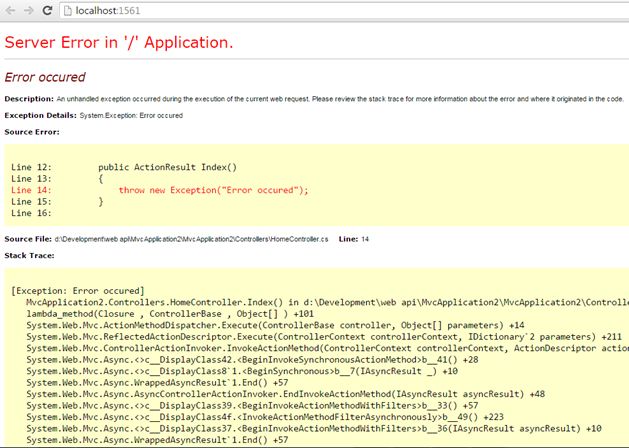This screenshot has height=448, width=629.
Task: Click the ActionMethodDispatcher.Execute +14 line
Action: click(275, 325)
